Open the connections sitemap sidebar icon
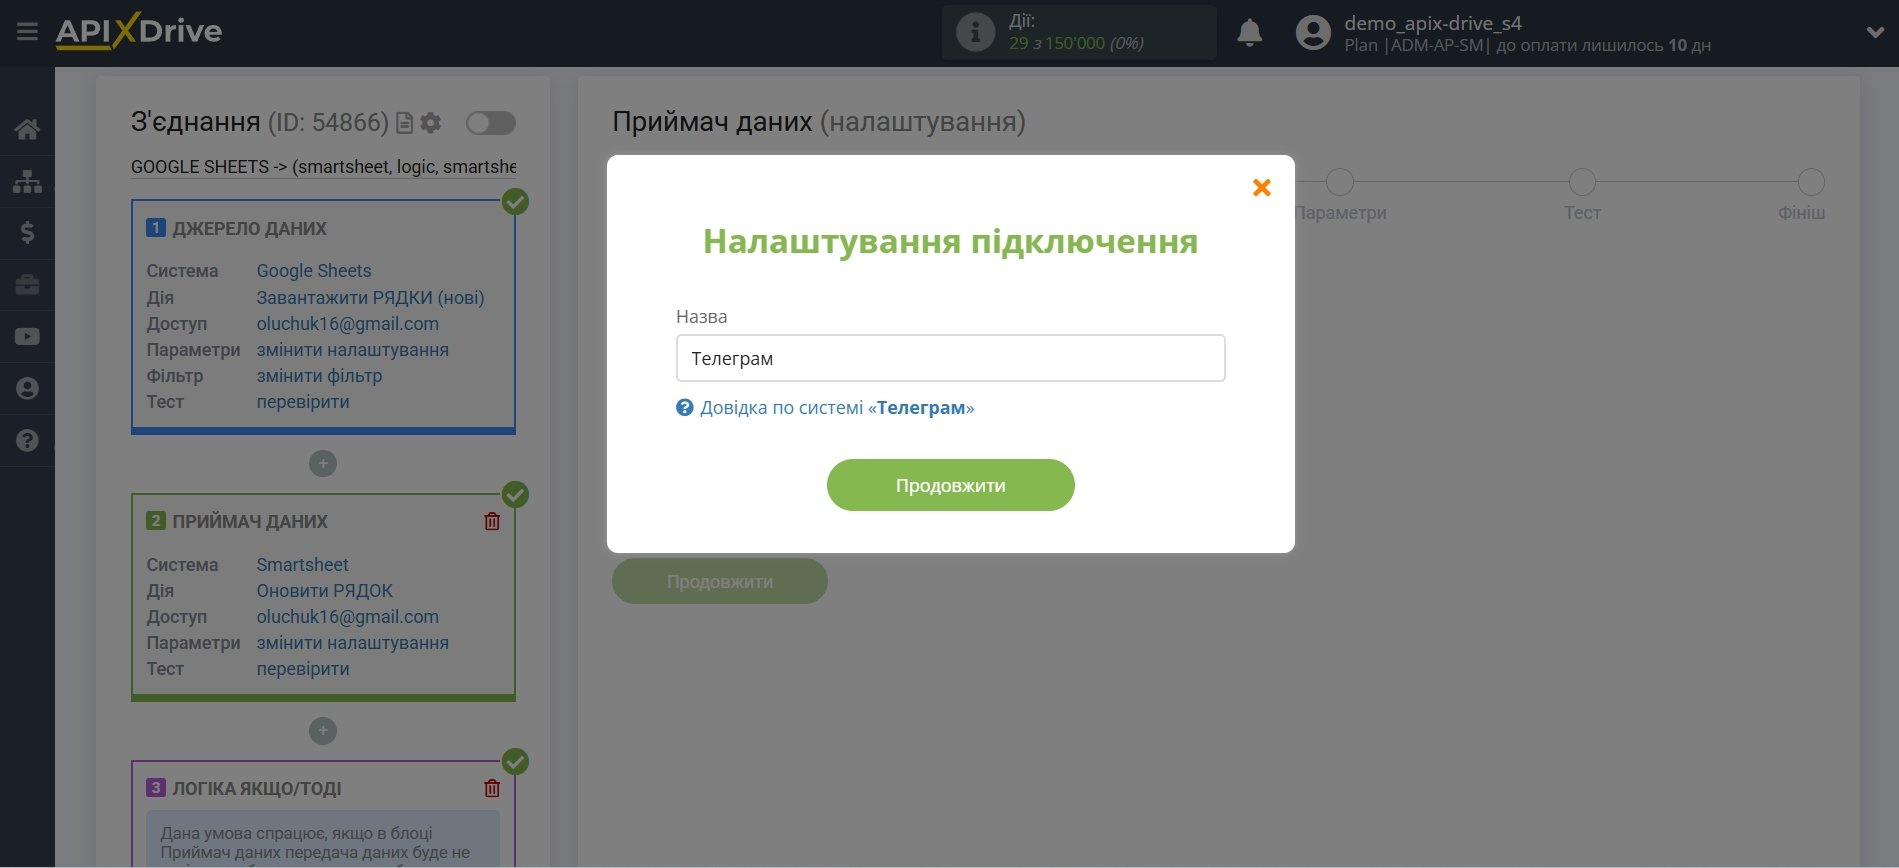Image resolution: width=1899 pixels, height=868 pixels. pyautogui.click(x=27, y=181)
